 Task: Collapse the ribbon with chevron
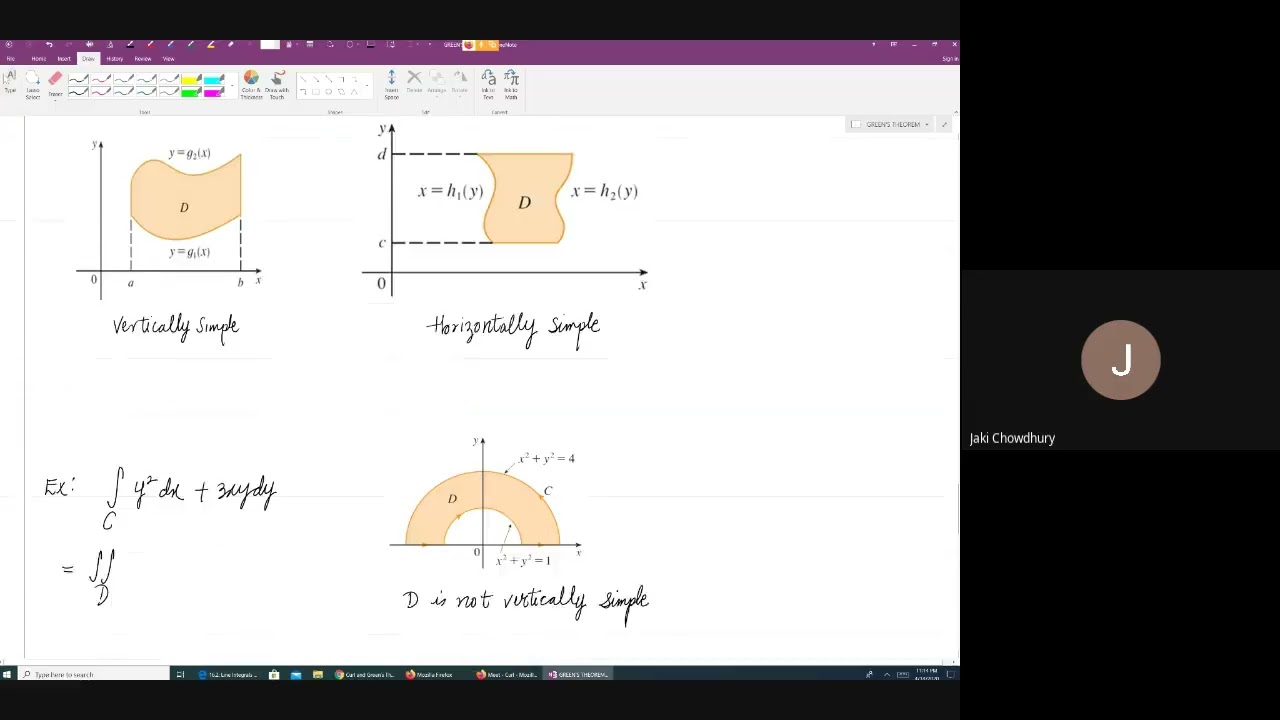(x=954, y=110)
